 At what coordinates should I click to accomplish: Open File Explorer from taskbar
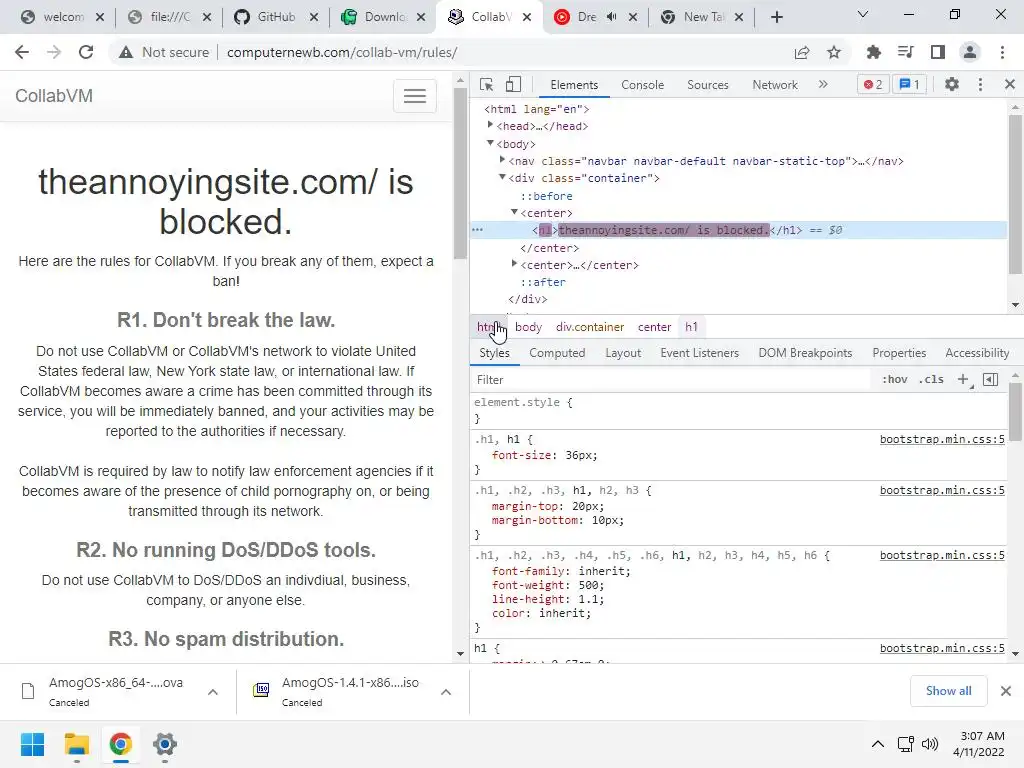pos(76,744)
